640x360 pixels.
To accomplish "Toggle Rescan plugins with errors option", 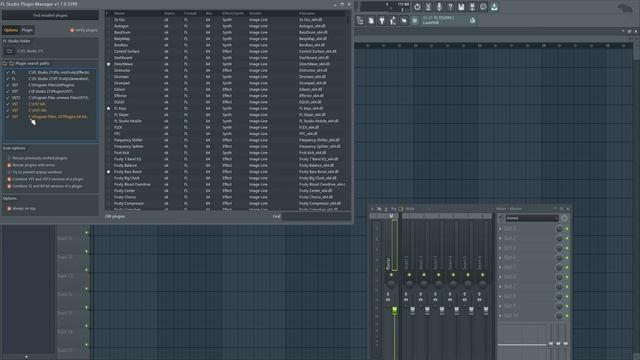I will (9, 165).
